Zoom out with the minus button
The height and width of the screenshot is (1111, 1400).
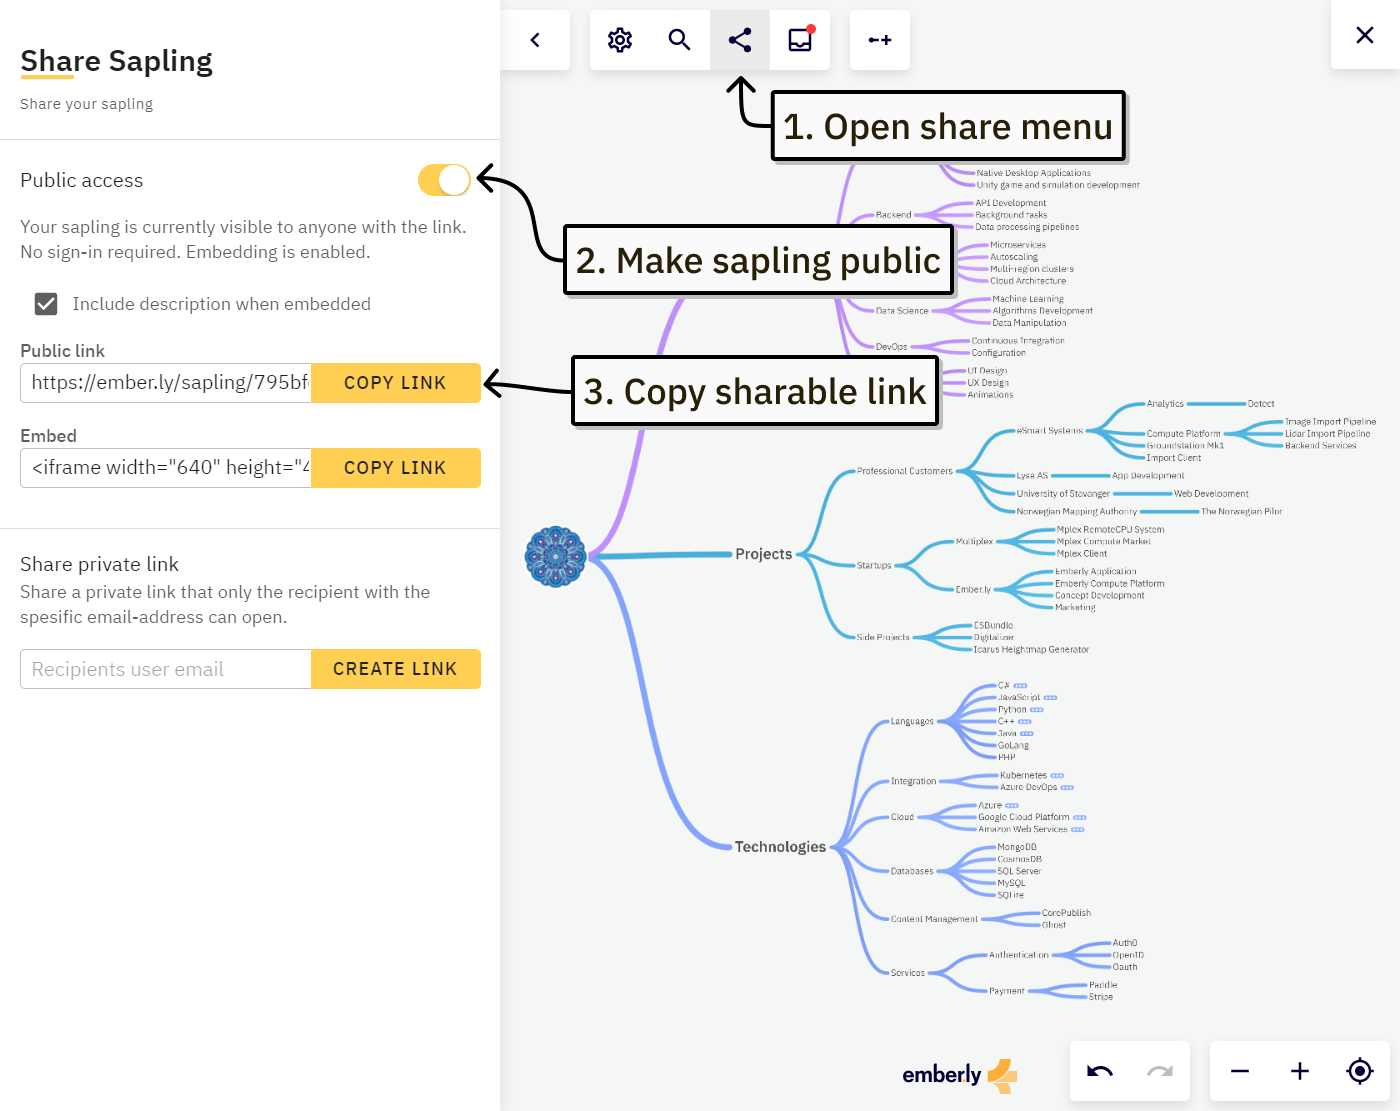pyautogui.click(x=1240, y=1071)
